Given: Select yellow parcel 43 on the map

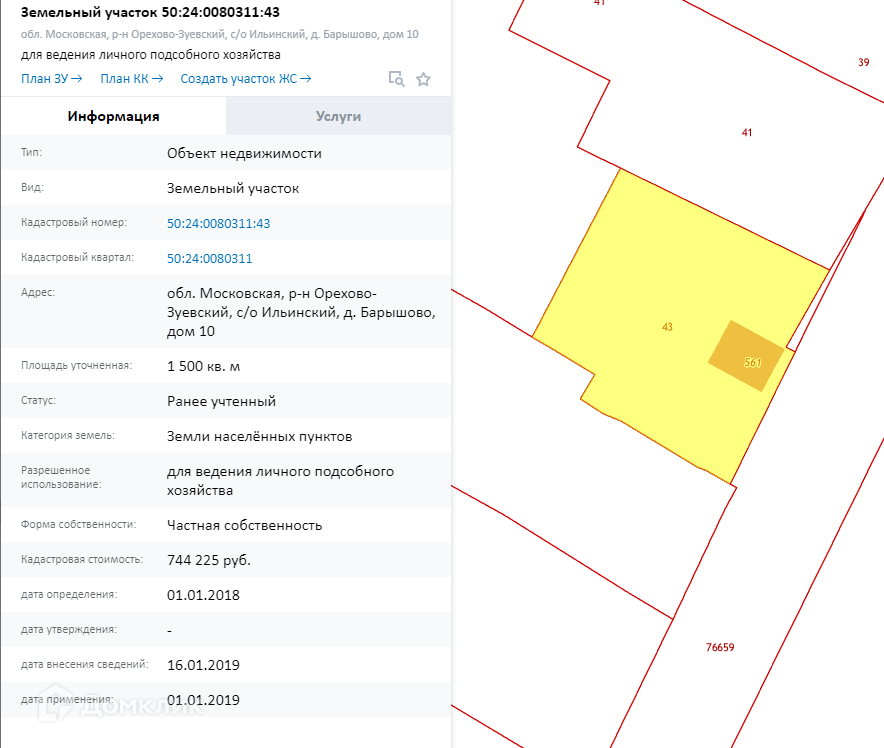Looking at the screenshot, I should click(x=667, y=327).
